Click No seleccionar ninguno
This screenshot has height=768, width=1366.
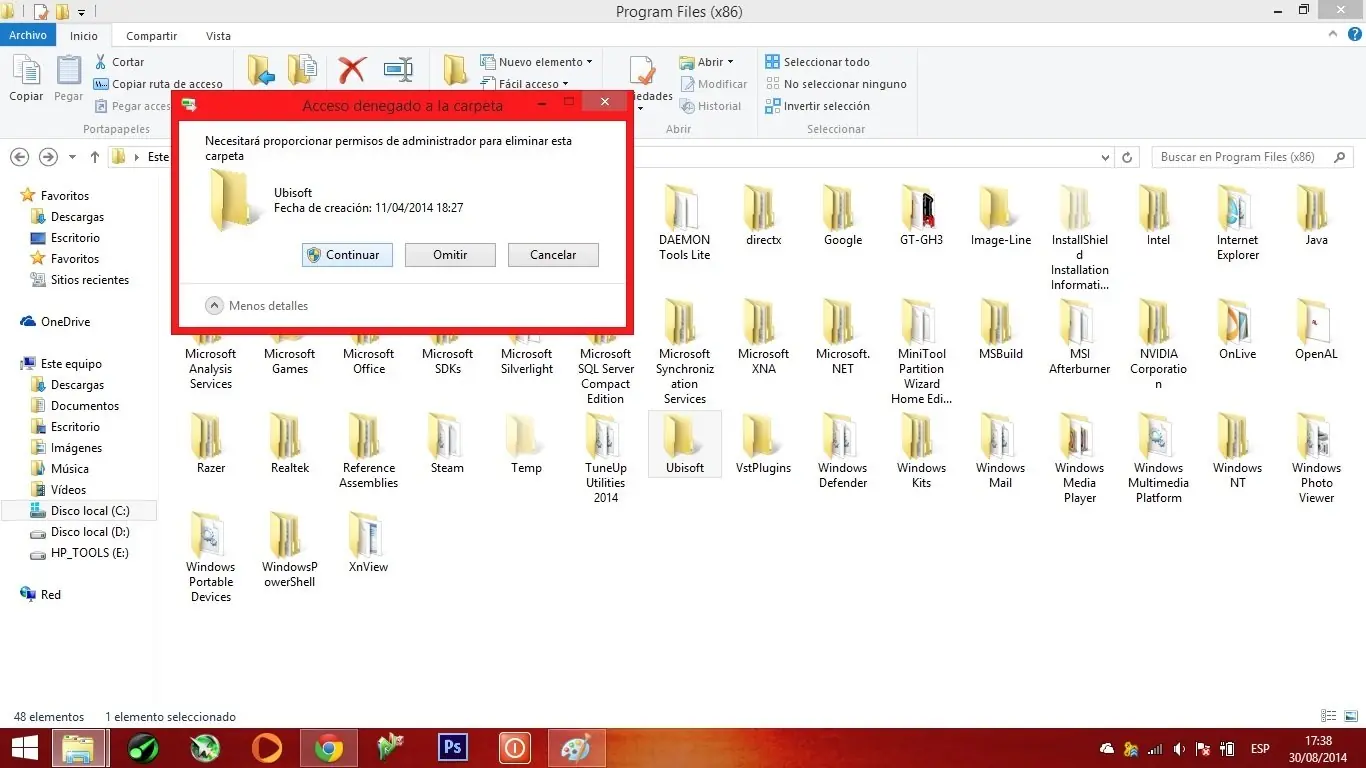click(836, 84)
